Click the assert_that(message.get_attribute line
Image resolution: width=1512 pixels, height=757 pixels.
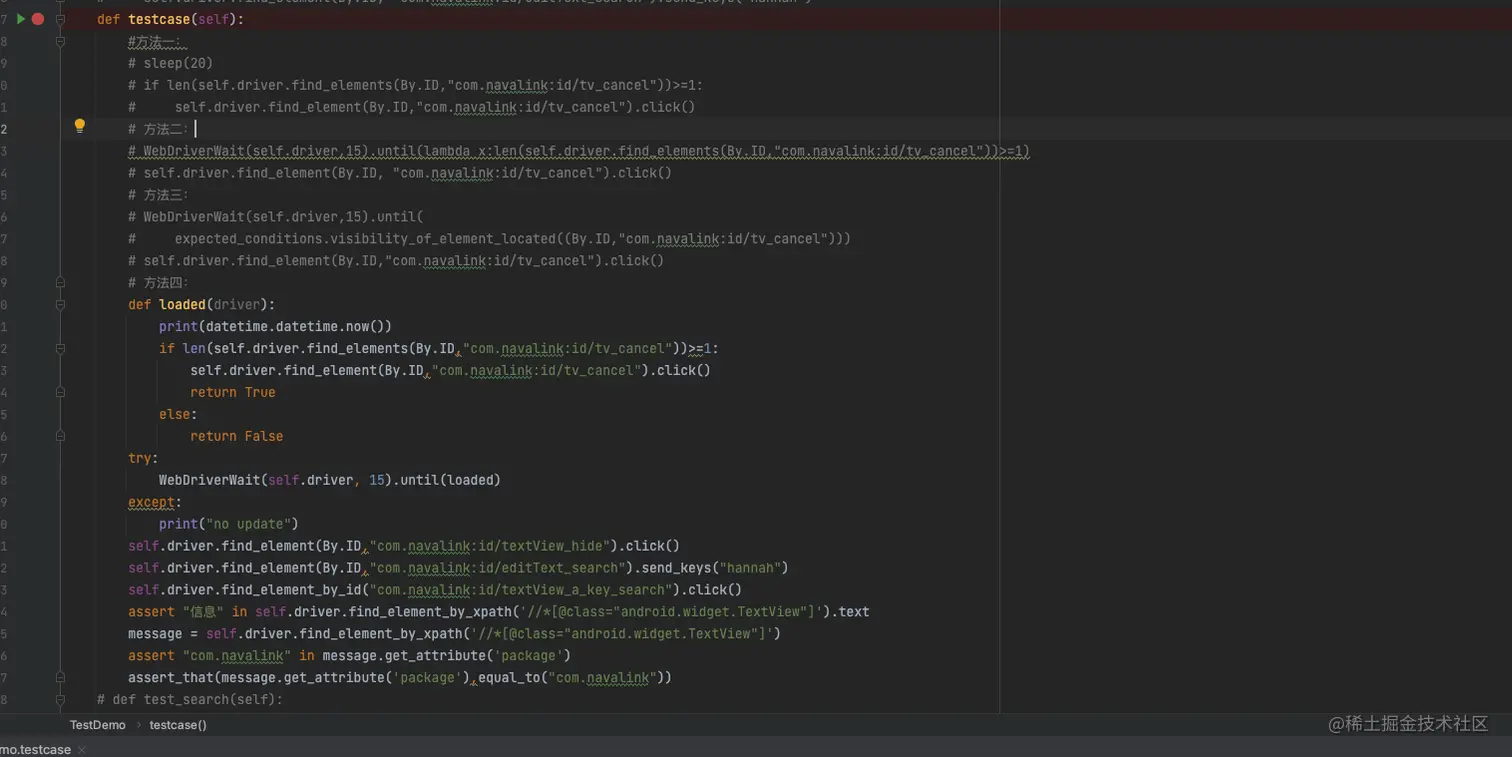click(x=400, y=678)
